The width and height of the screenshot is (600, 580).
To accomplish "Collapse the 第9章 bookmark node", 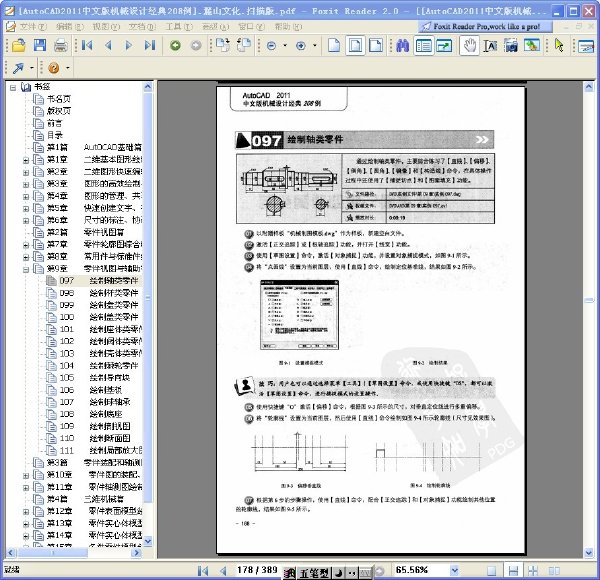I will click(x=26, y=269).
